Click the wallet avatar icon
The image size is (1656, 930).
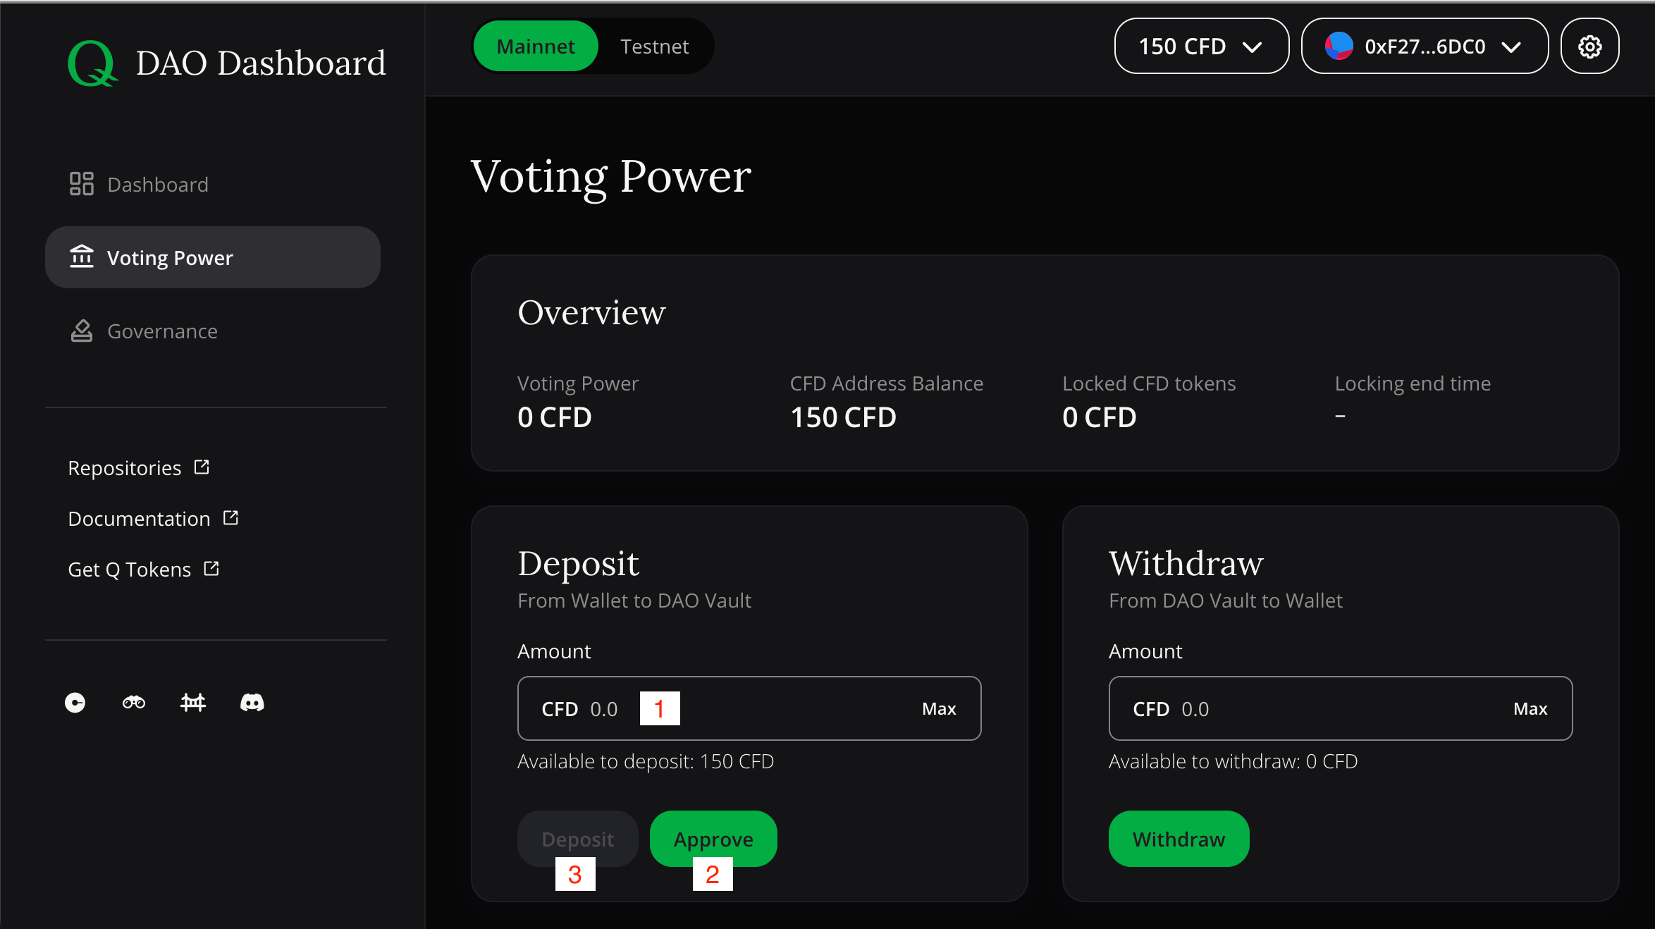tap(1338, 46)
